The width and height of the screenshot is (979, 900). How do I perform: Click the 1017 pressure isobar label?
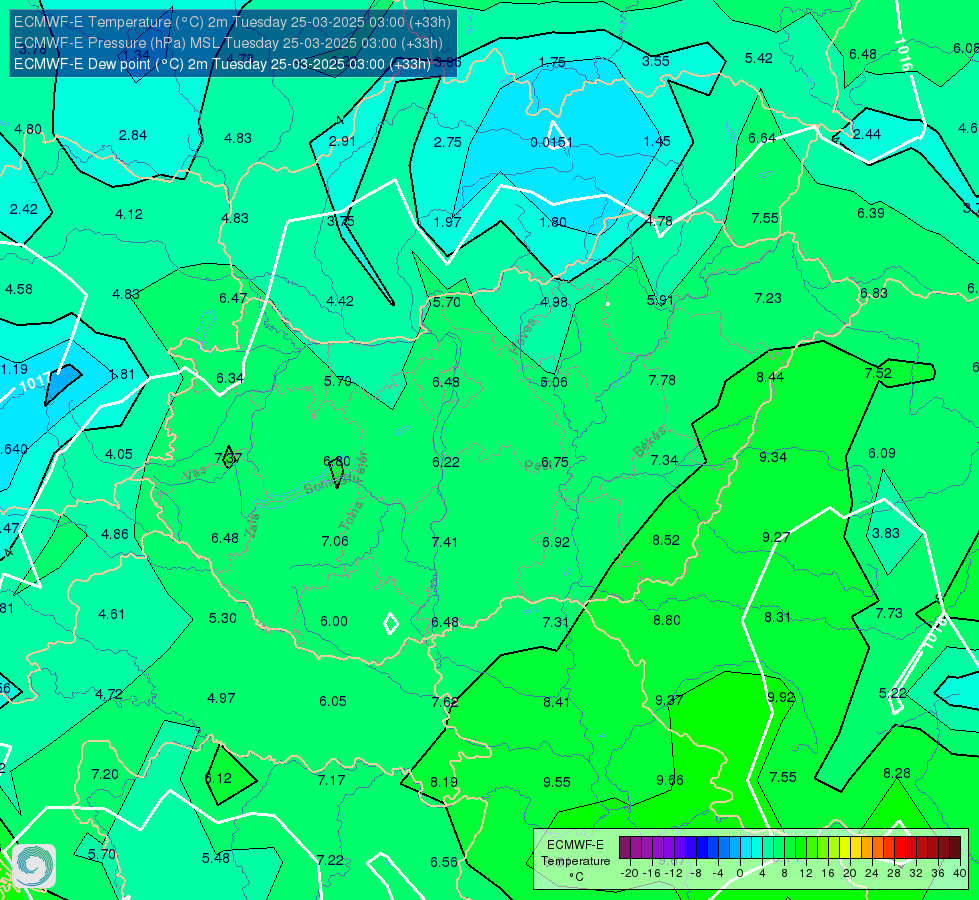click(36, 382)
